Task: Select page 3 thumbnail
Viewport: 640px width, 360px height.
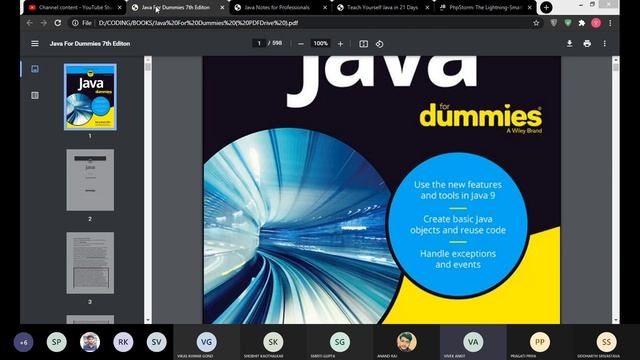Action: pos(90,262)
